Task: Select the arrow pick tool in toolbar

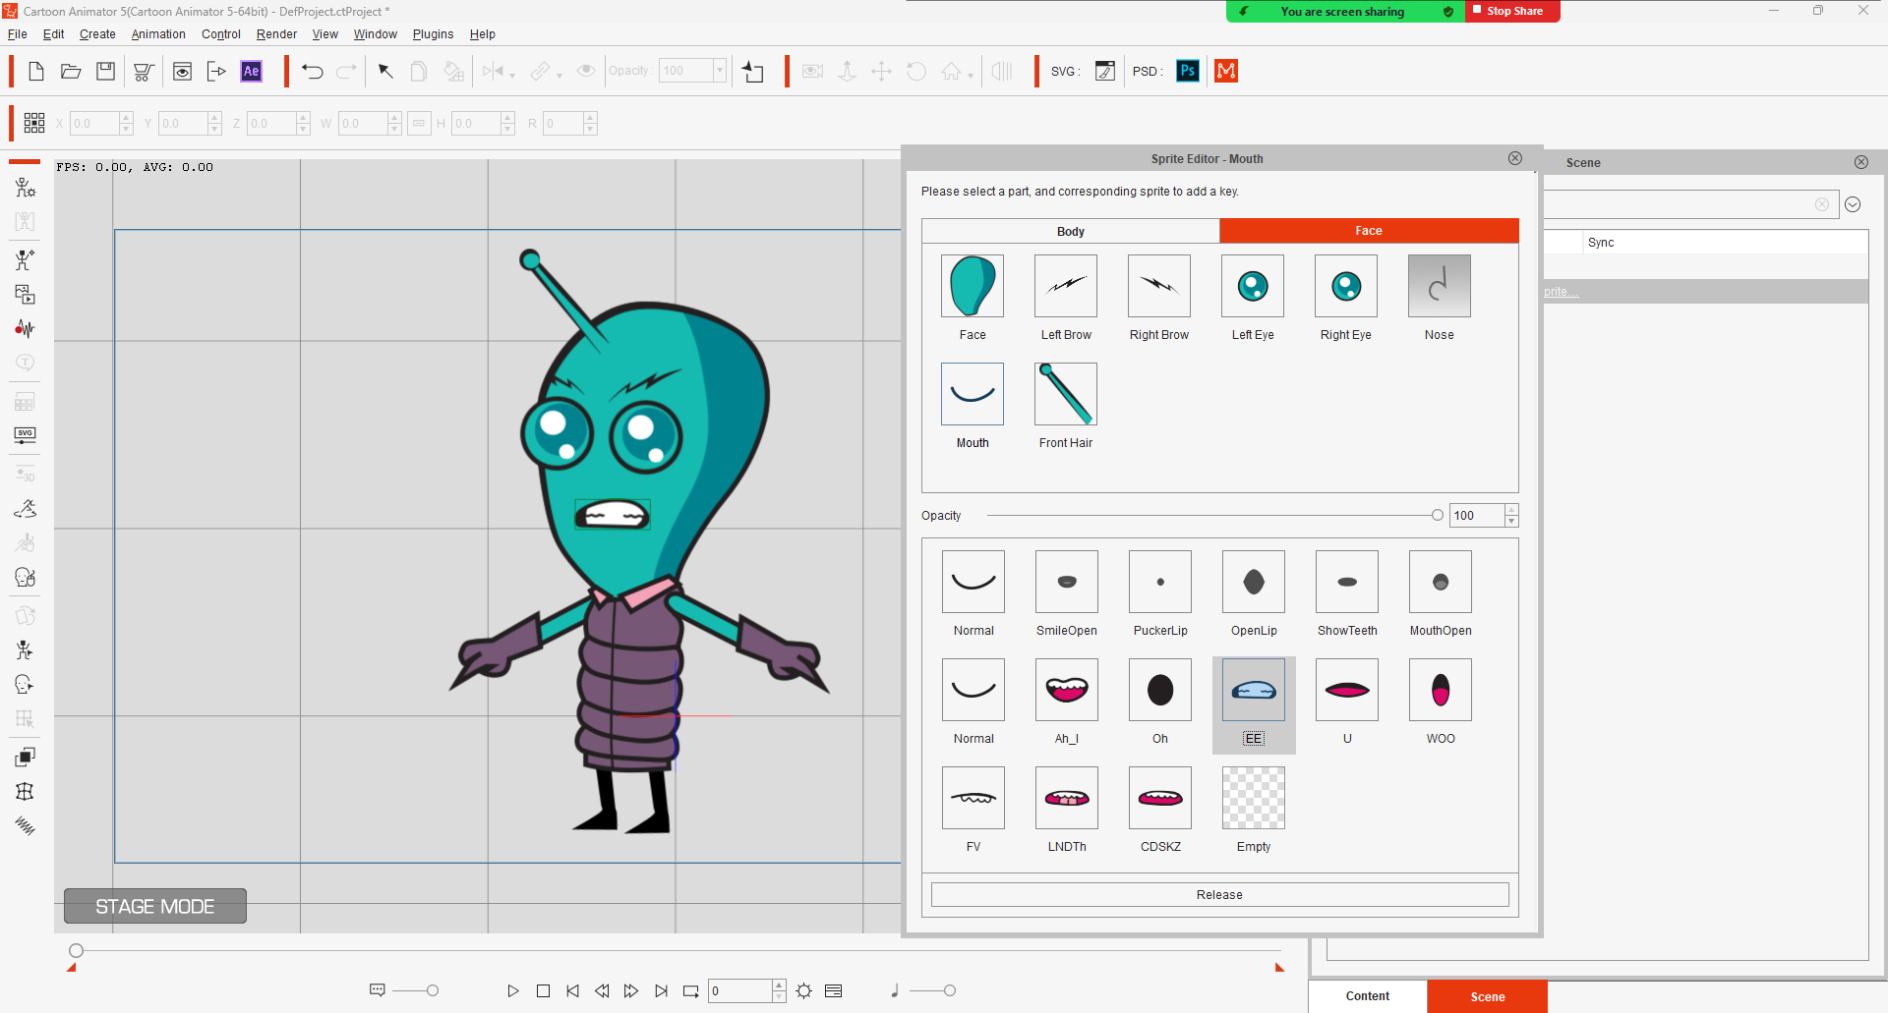Action: point(385,71)
